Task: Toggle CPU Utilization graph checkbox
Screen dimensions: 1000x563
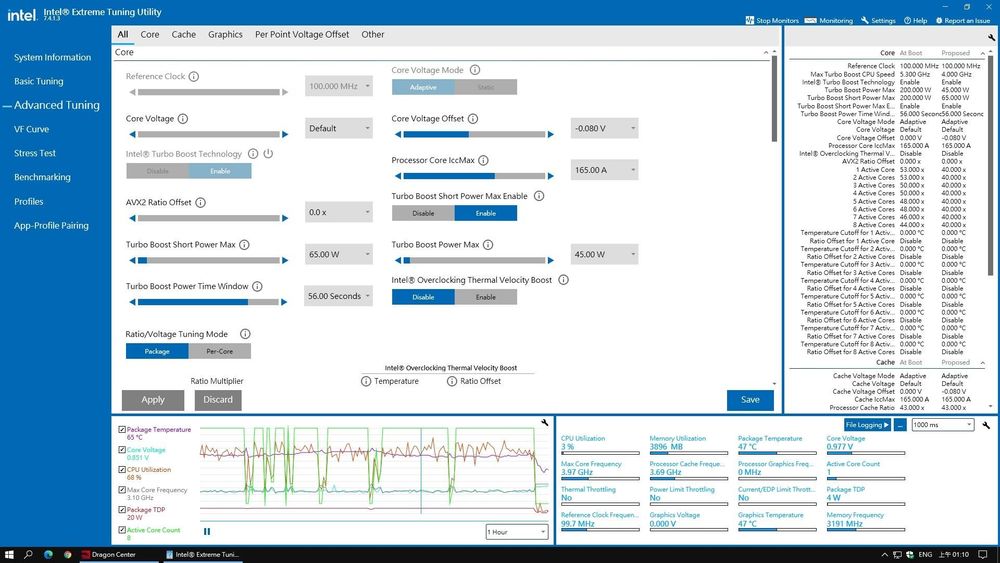Action: point(122,469)
